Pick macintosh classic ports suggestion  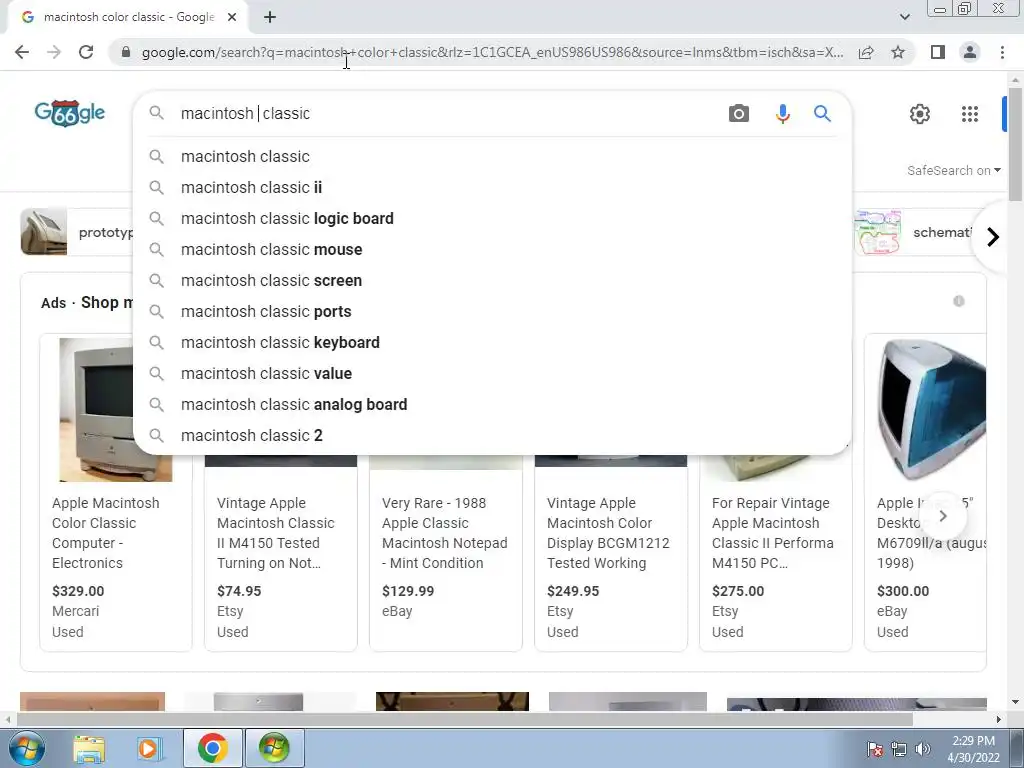click(492, 312)
